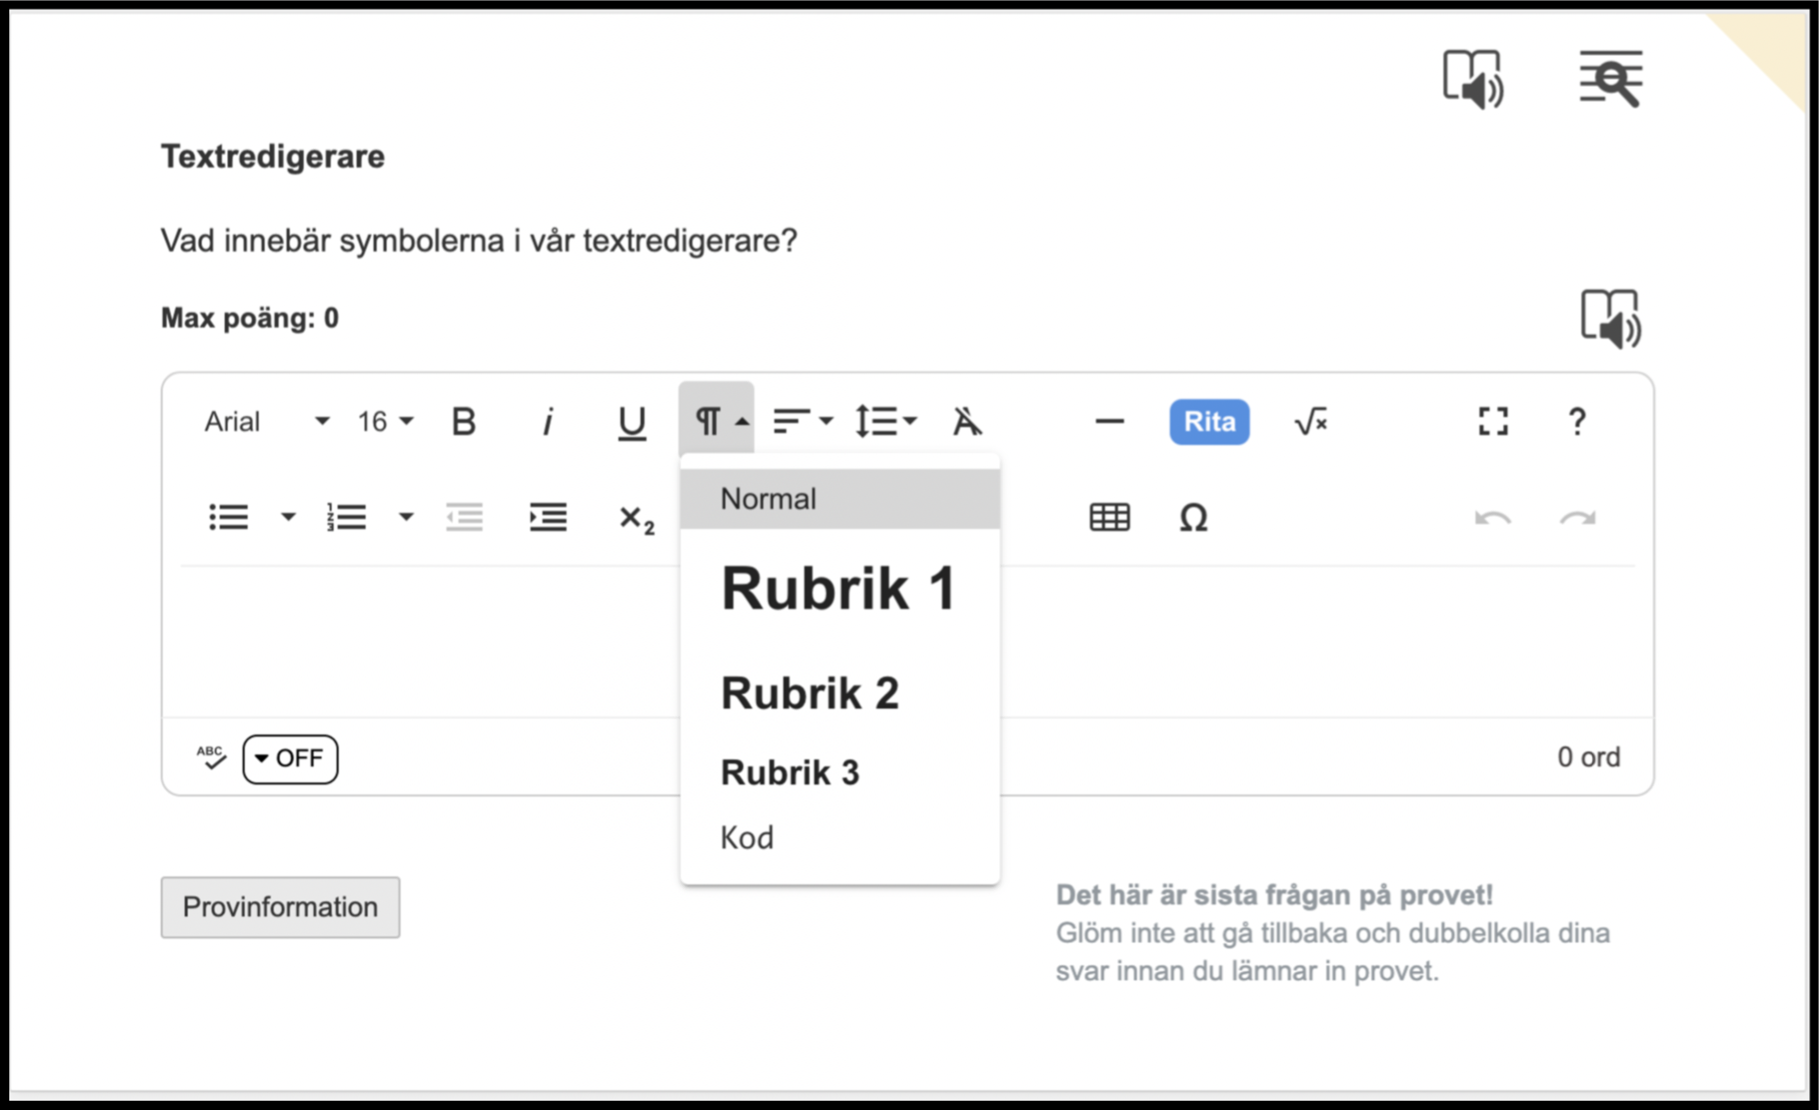Insert a numbered list
This screenshot has height=1110, width=1819.
click(346, 517)
